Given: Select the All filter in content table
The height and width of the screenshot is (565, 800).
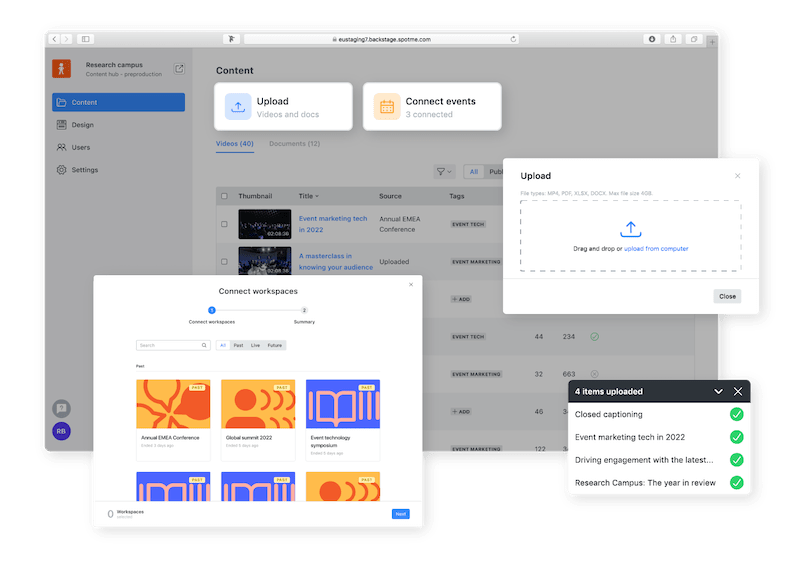Looking at the screenshot, I should [x=474, y=171].
